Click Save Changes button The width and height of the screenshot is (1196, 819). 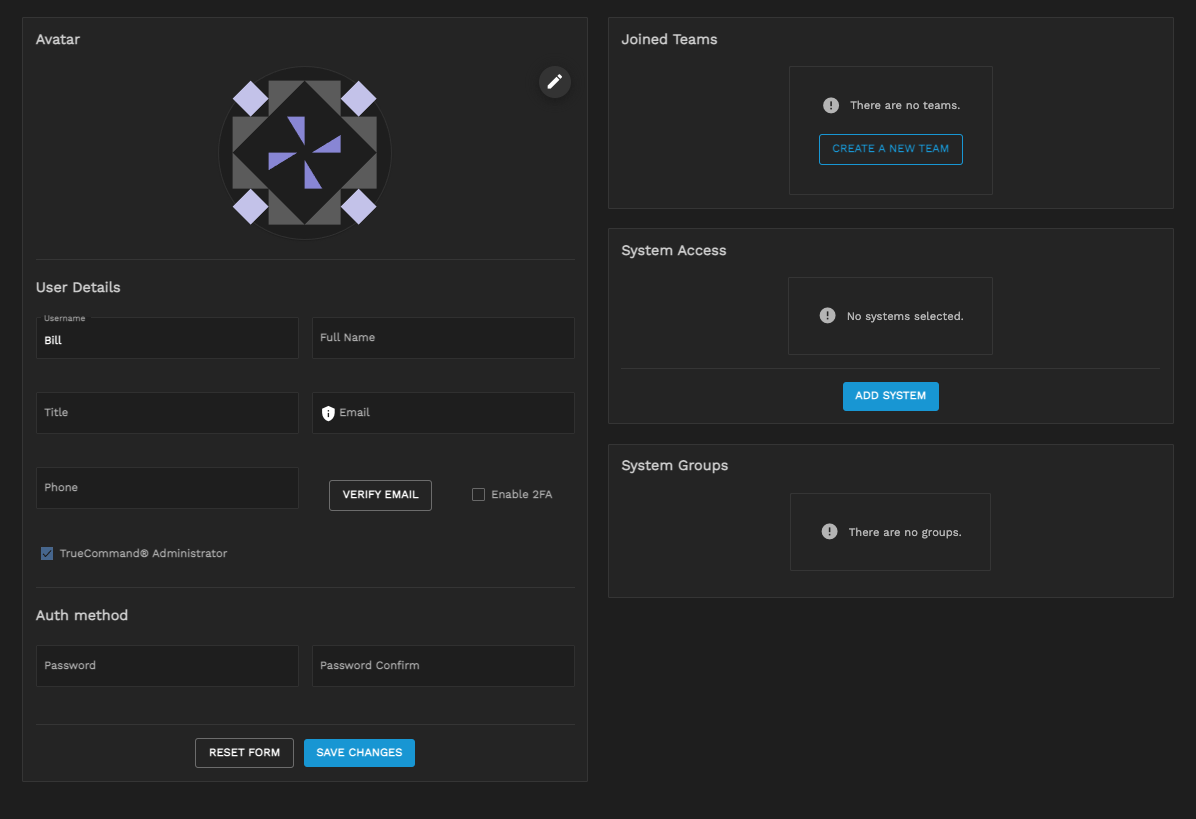(x=359, y=753)
